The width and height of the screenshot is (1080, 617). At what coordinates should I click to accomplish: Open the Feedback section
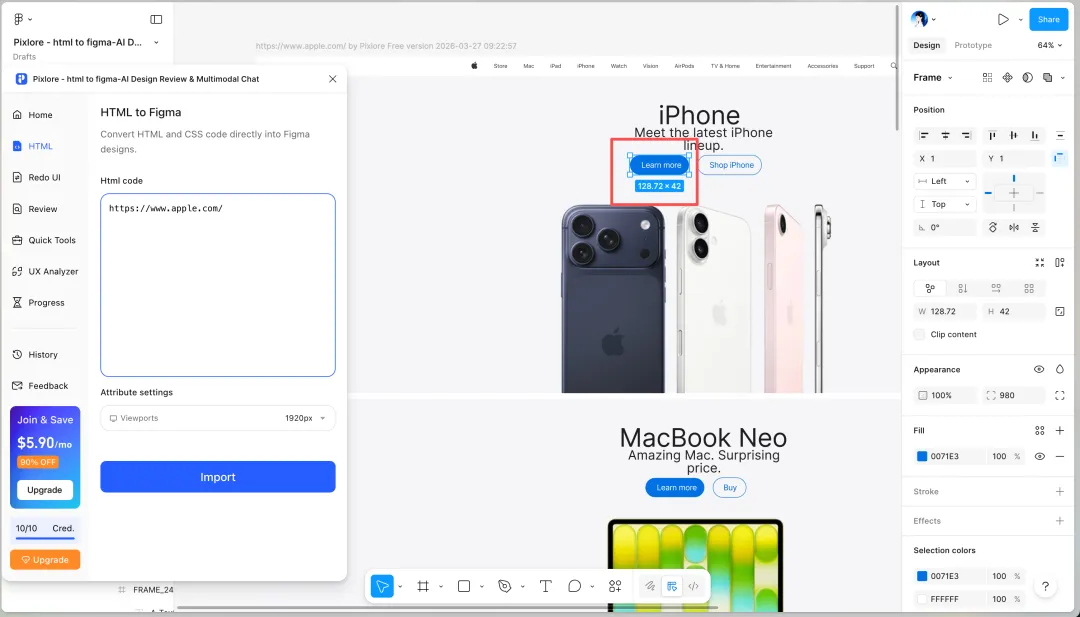point(41,386)
